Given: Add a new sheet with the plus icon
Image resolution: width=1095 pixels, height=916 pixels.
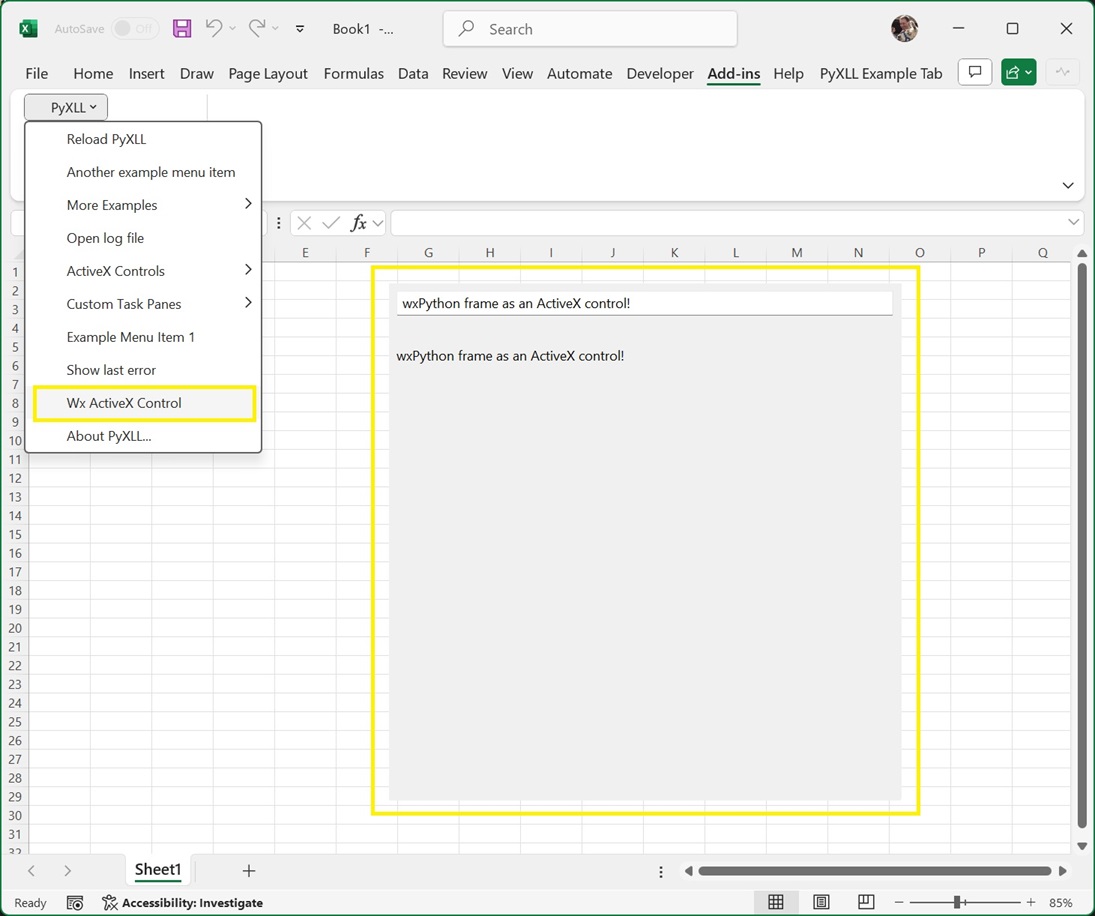Looking at the screenshot, I should click(x=249, y=871).
